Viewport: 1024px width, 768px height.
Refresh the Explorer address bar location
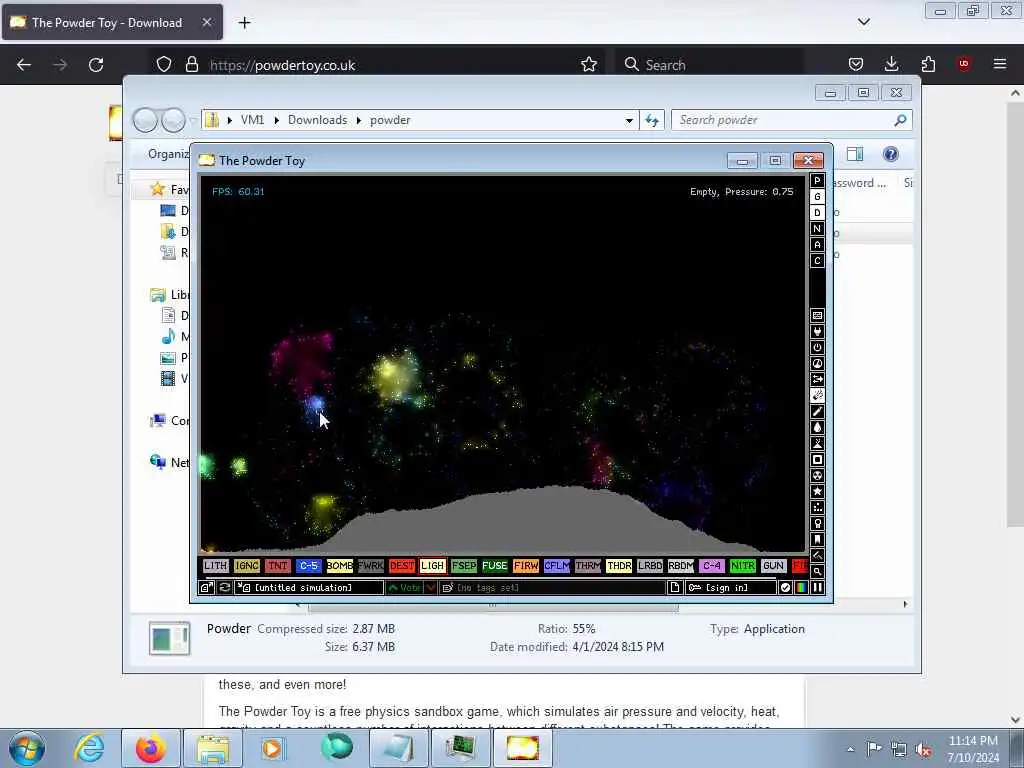(x=652, y=120)
